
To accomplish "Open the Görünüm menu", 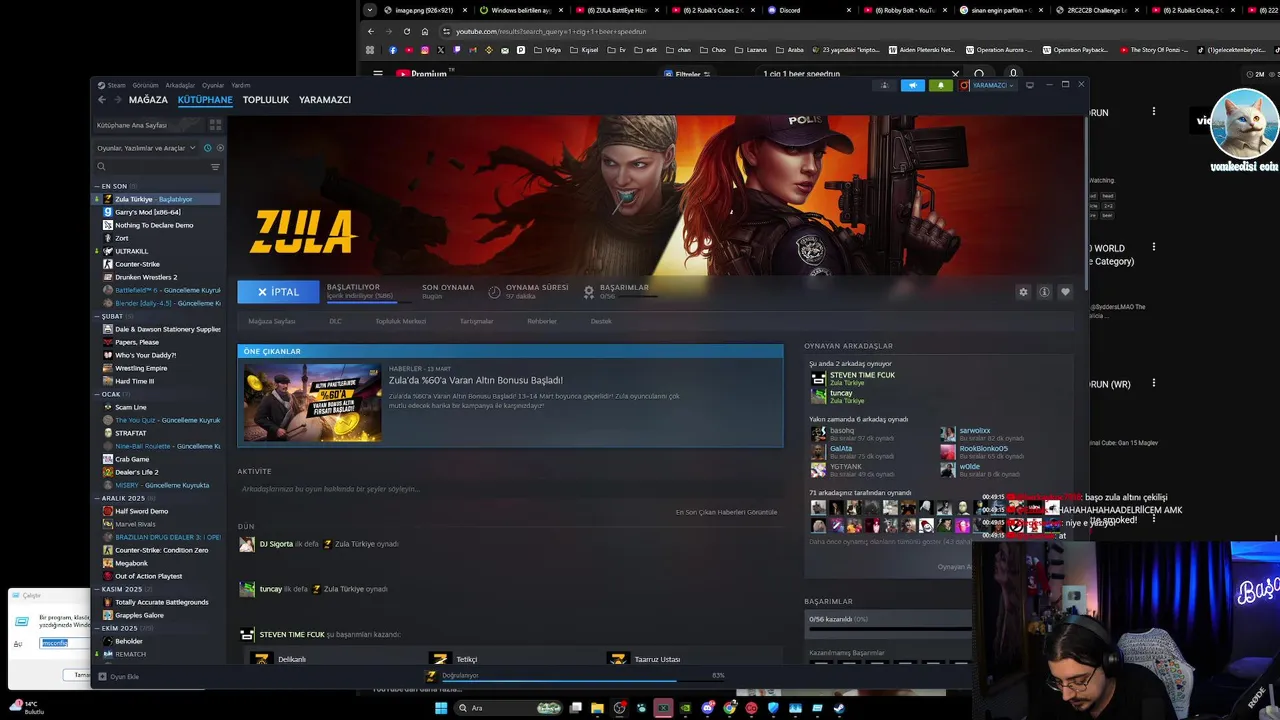I will pyautogui.click(x=146, y=85).
